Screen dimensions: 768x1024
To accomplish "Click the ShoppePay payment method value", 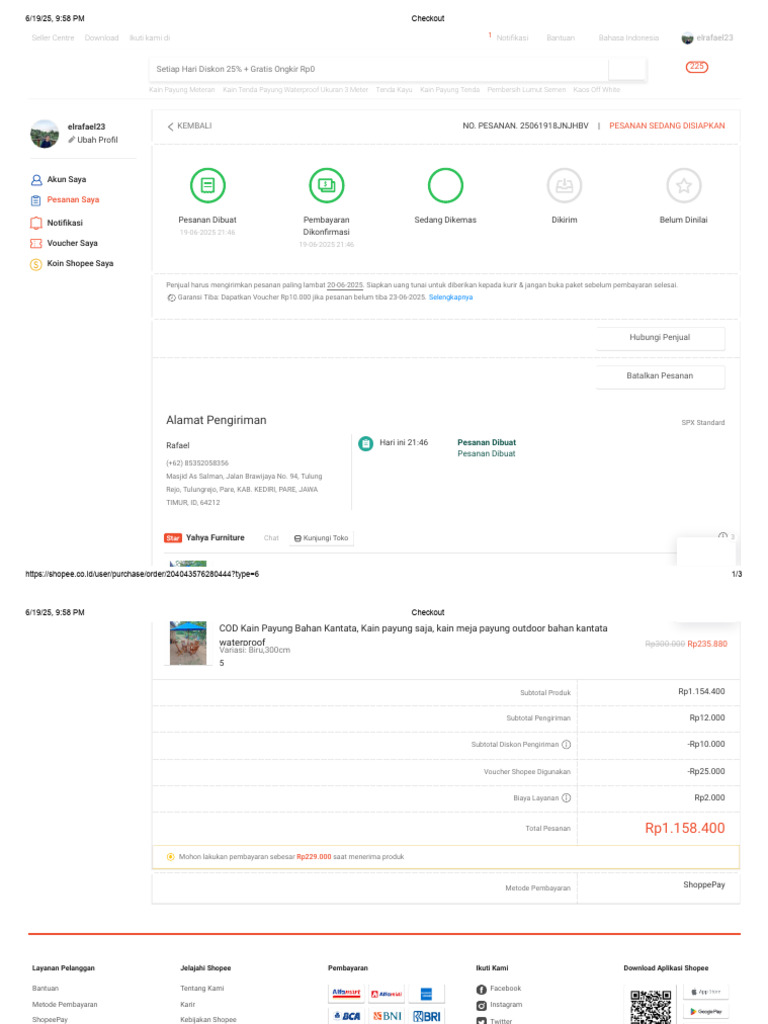I will click(x=704, y=885).
